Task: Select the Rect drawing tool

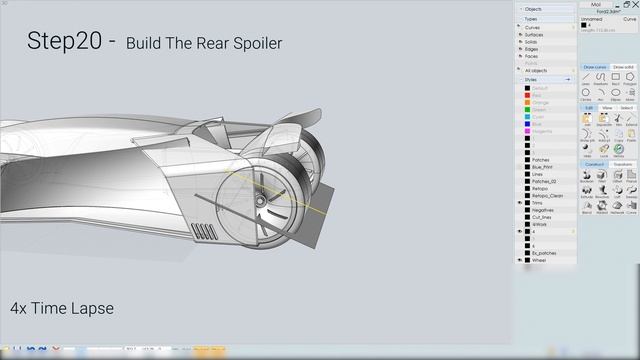Action: pyautogui.click(x=616, y=78)
